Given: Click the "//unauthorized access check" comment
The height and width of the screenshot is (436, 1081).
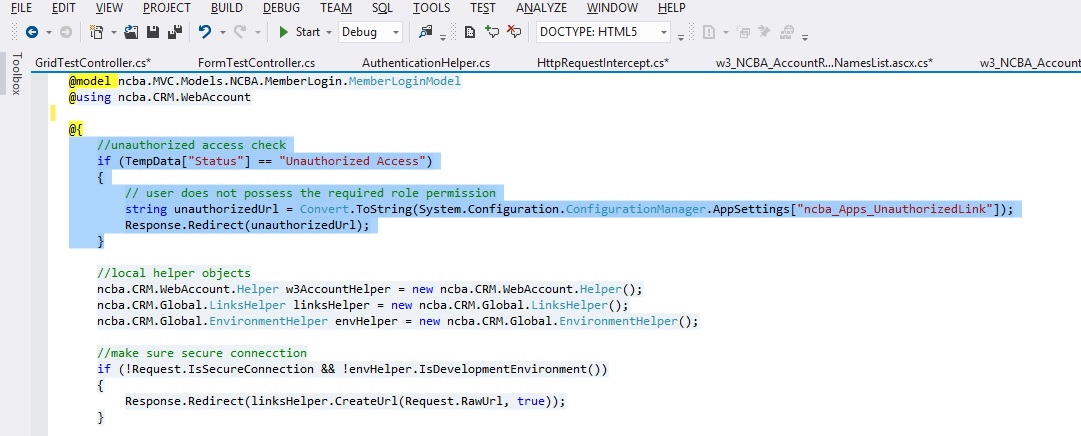Looking at the screenshot, I should tap(192, 145).
